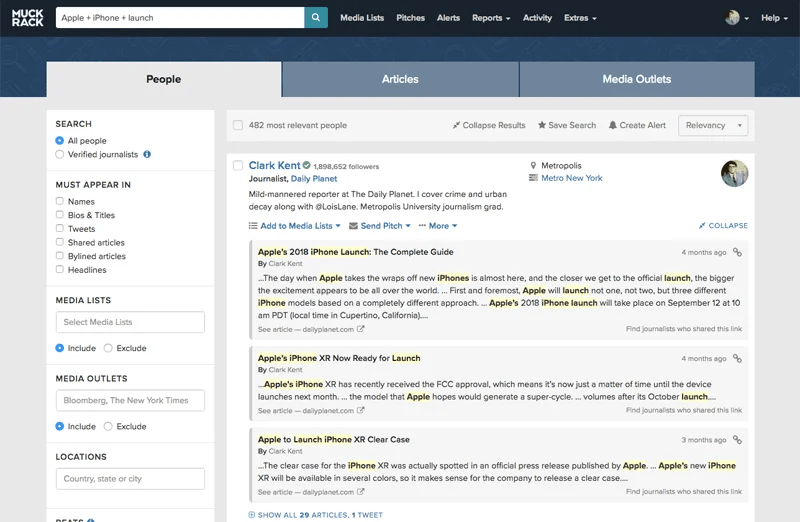Click the Add to Media Lists list icon

(x=253, y=226)
